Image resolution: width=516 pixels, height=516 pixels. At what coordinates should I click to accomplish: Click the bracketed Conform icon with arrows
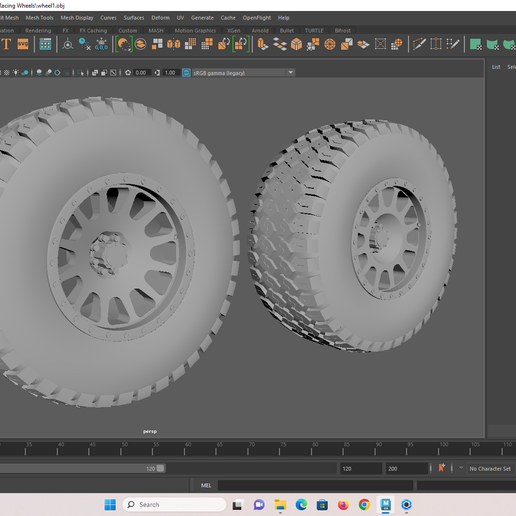(x=241, y=44)
